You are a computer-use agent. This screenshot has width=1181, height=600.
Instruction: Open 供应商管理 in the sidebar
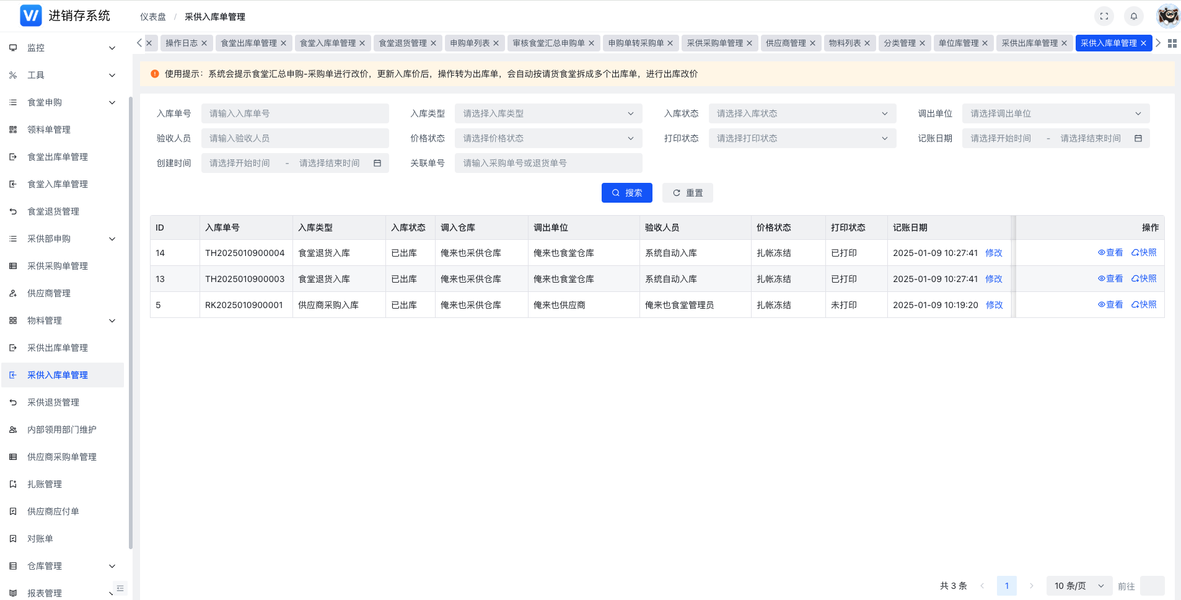click(62, 293)
